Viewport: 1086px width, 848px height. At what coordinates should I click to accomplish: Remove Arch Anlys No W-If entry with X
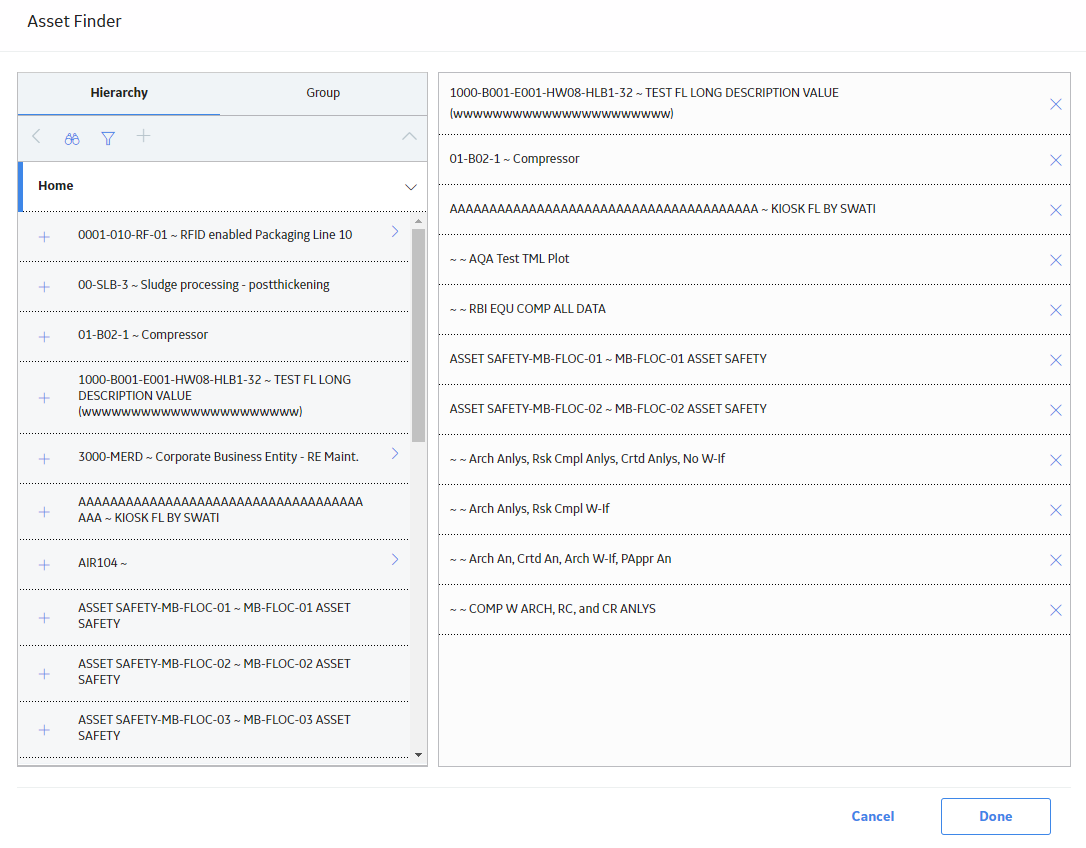[x=1056, y=460]
